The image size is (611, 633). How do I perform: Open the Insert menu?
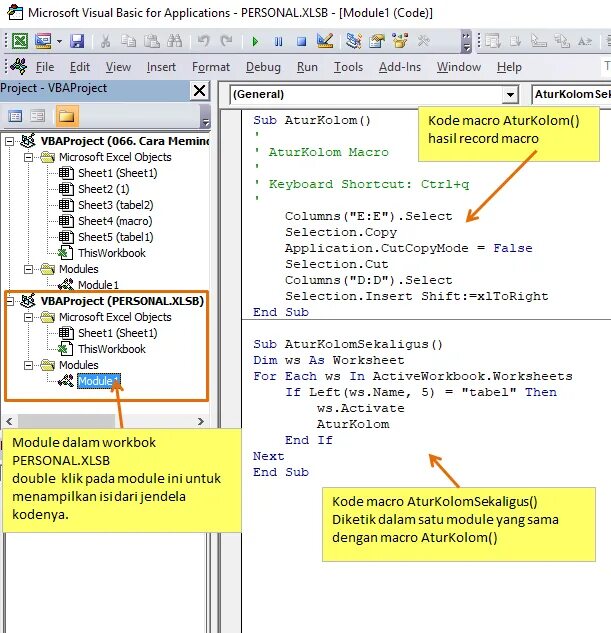tap(161, 67)
